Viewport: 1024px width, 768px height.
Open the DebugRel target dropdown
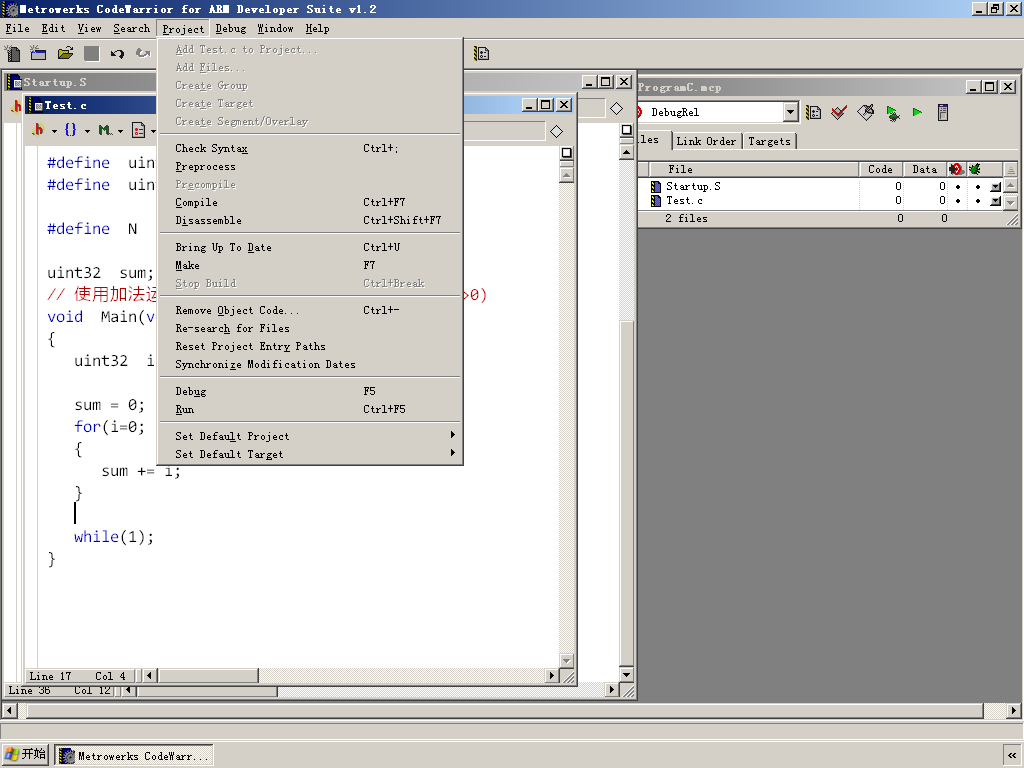(790, 112)
